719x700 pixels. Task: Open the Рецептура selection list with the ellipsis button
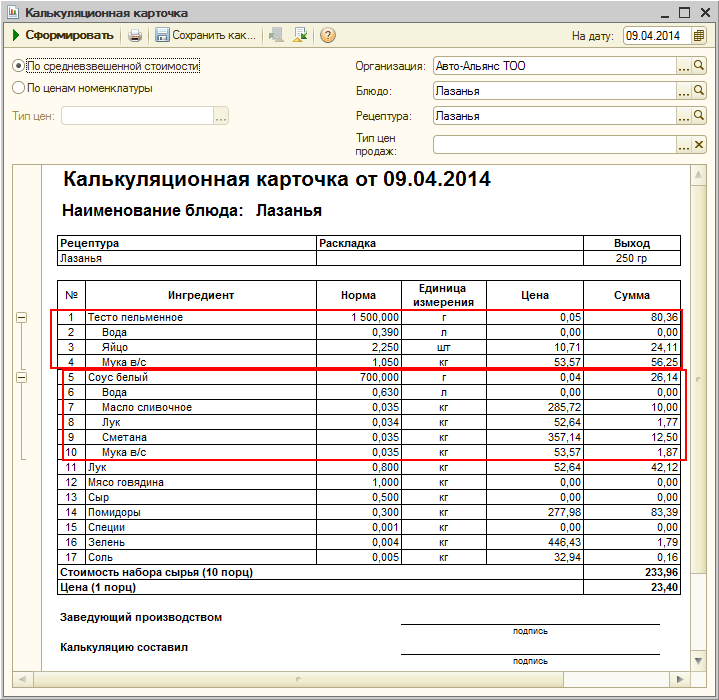tap(684, 116)
